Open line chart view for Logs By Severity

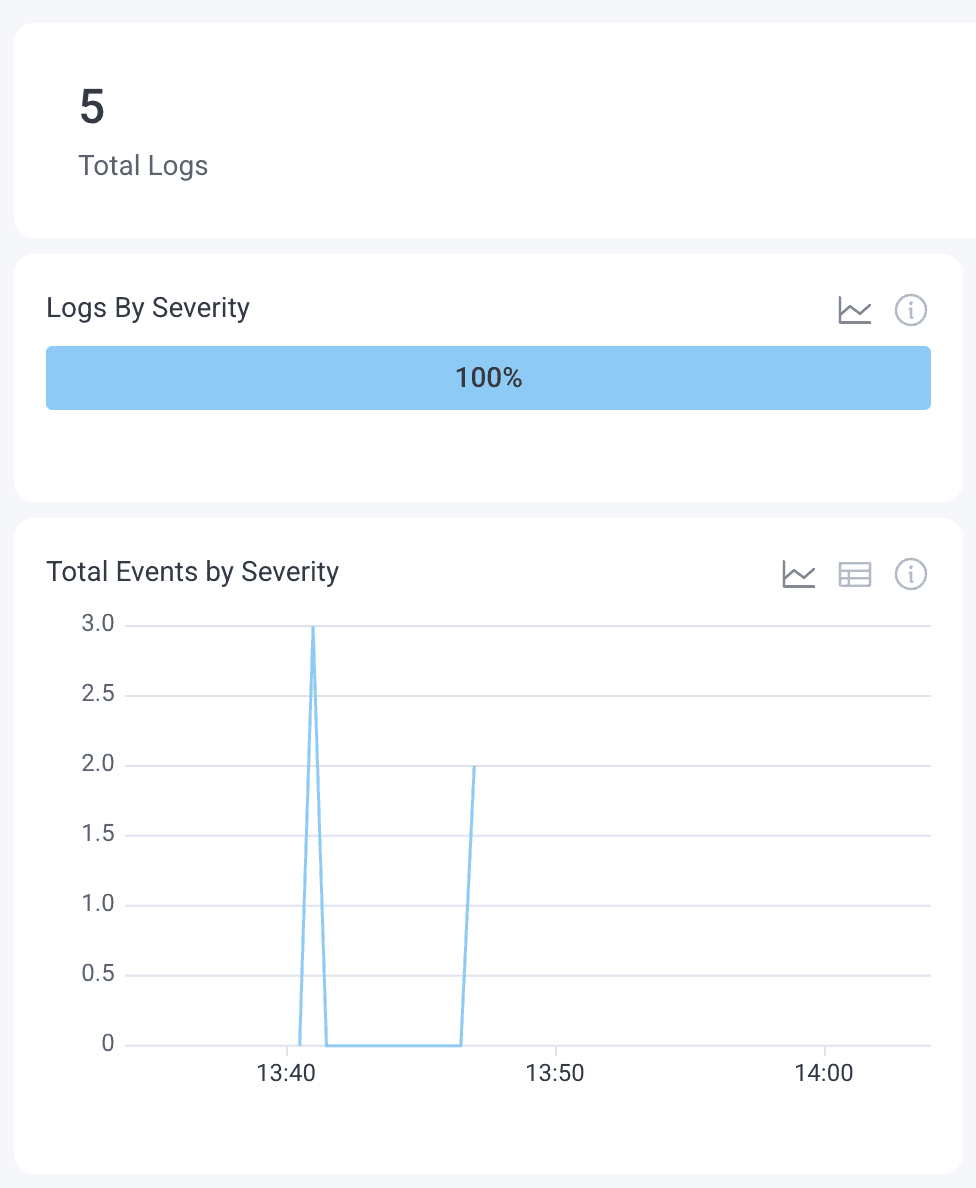pos(855,310)
